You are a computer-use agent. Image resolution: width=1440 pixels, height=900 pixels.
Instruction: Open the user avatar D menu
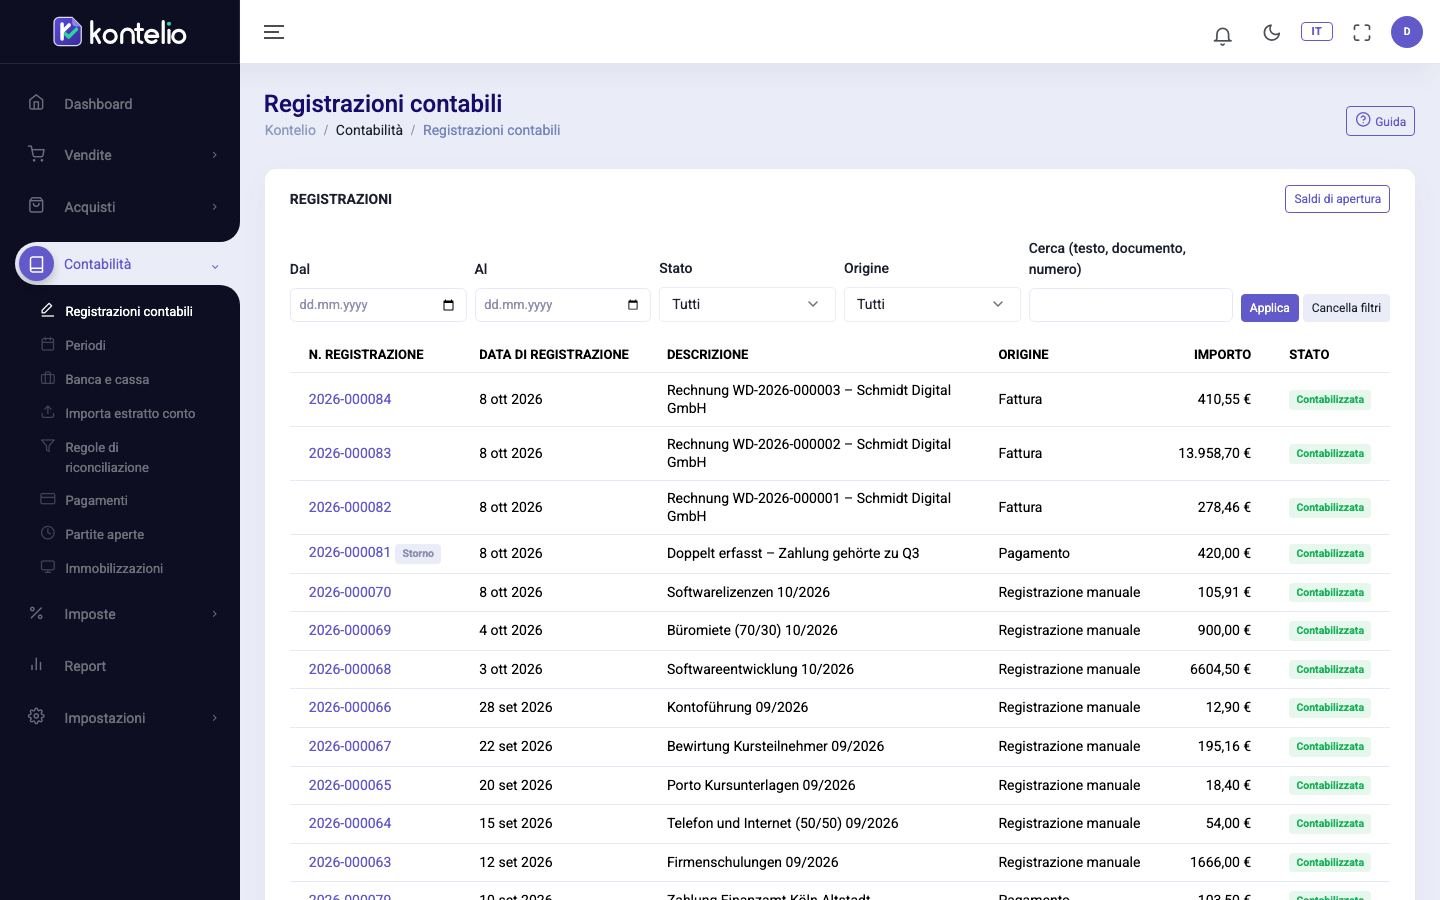coord(1406,32)
